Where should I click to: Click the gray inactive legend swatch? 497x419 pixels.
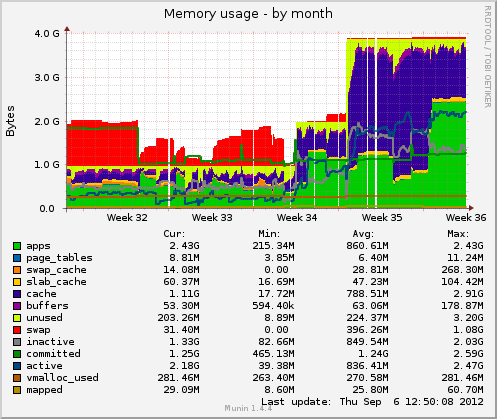tap(17, 342)
